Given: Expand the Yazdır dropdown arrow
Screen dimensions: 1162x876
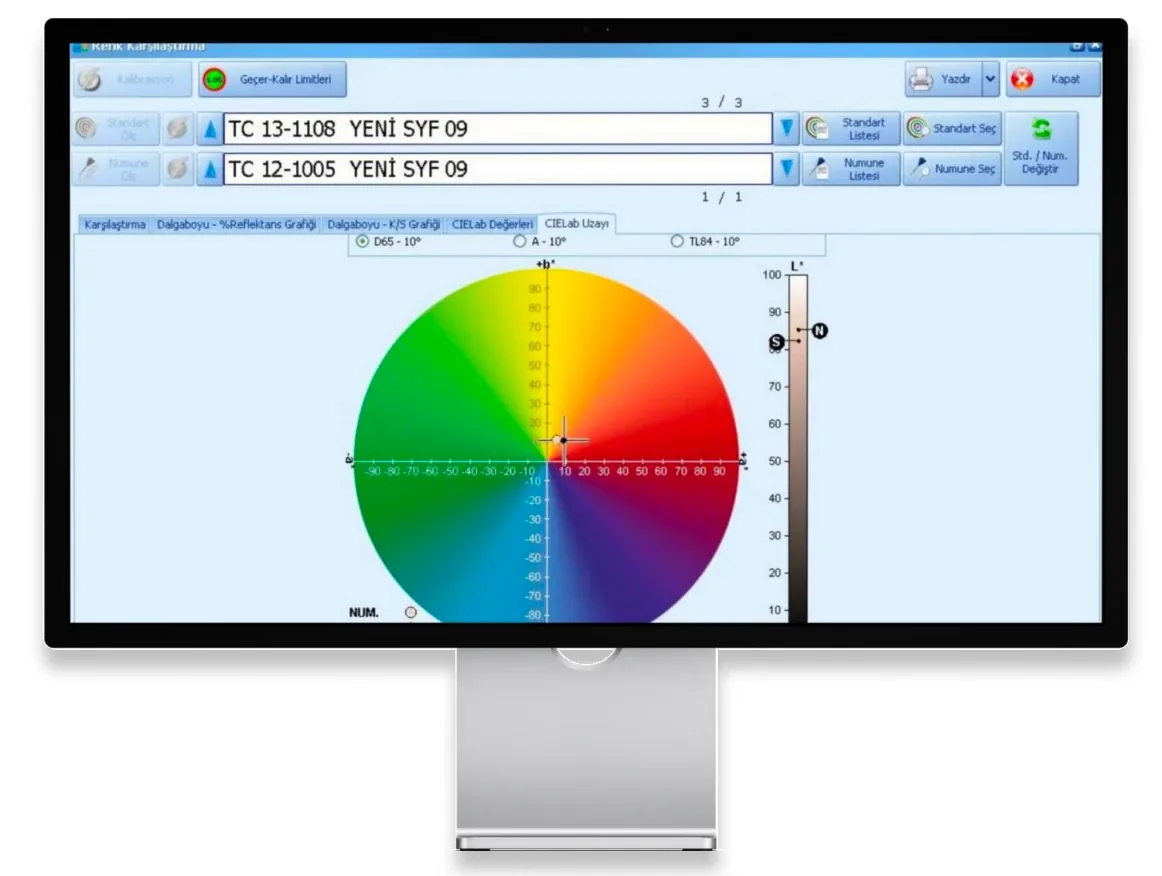Looking at the screenshot, I should coord(991,79).
